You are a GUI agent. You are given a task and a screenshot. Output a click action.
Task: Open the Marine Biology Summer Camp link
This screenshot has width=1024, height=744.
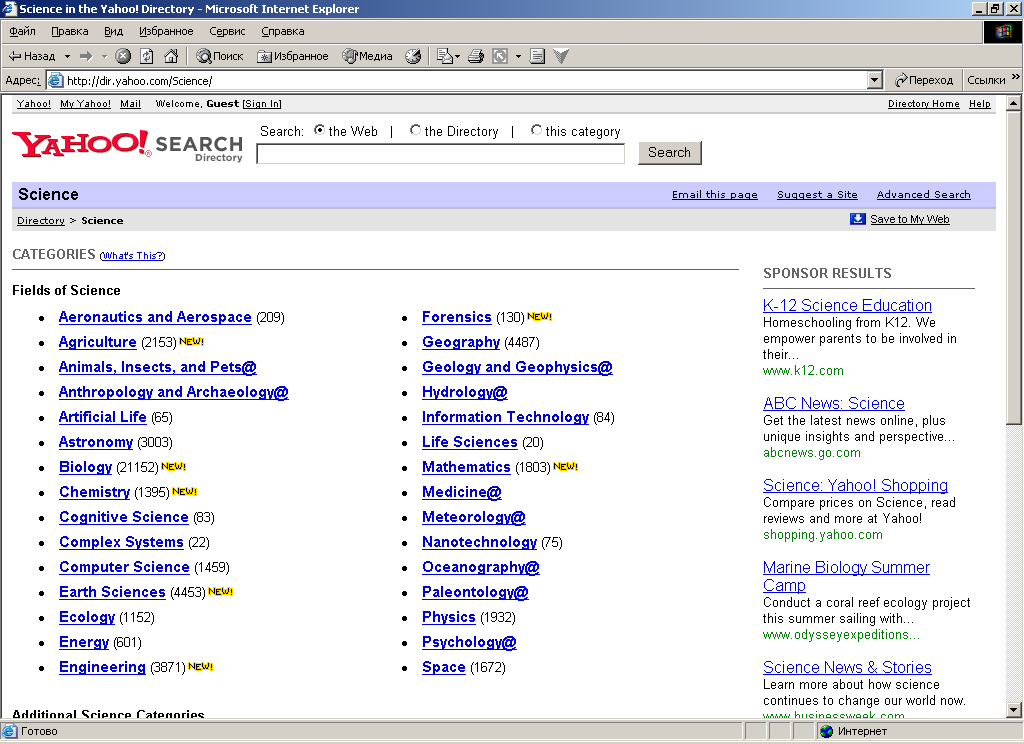846,576
